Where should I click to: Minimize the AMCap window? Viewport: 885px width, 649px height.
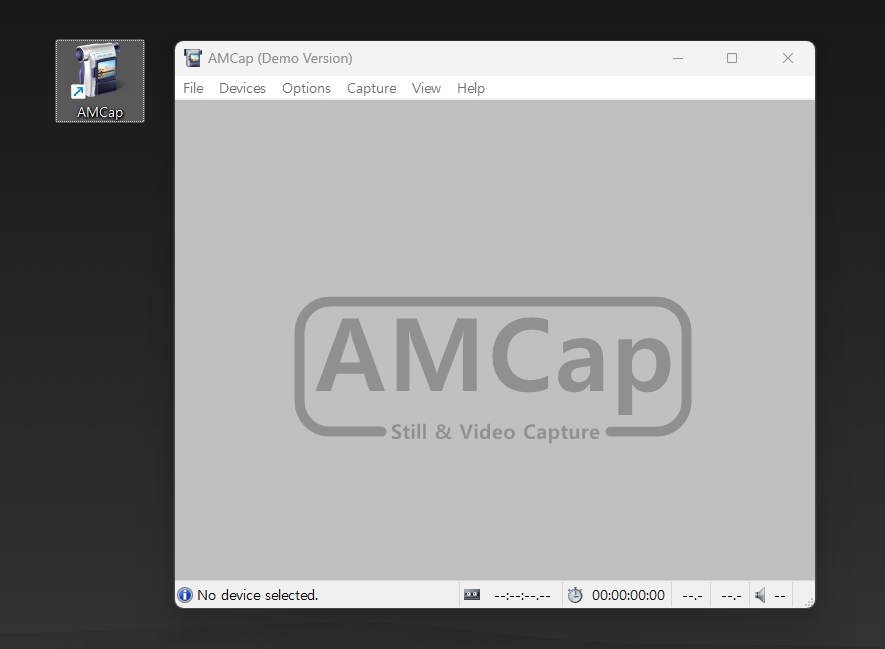click(x=678, y=58)
